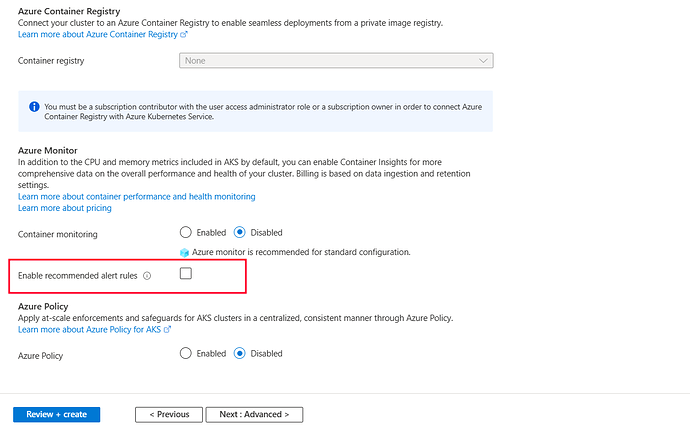
Task: Click external link icon beside Azure Container Registry
Action: [185, 34]
